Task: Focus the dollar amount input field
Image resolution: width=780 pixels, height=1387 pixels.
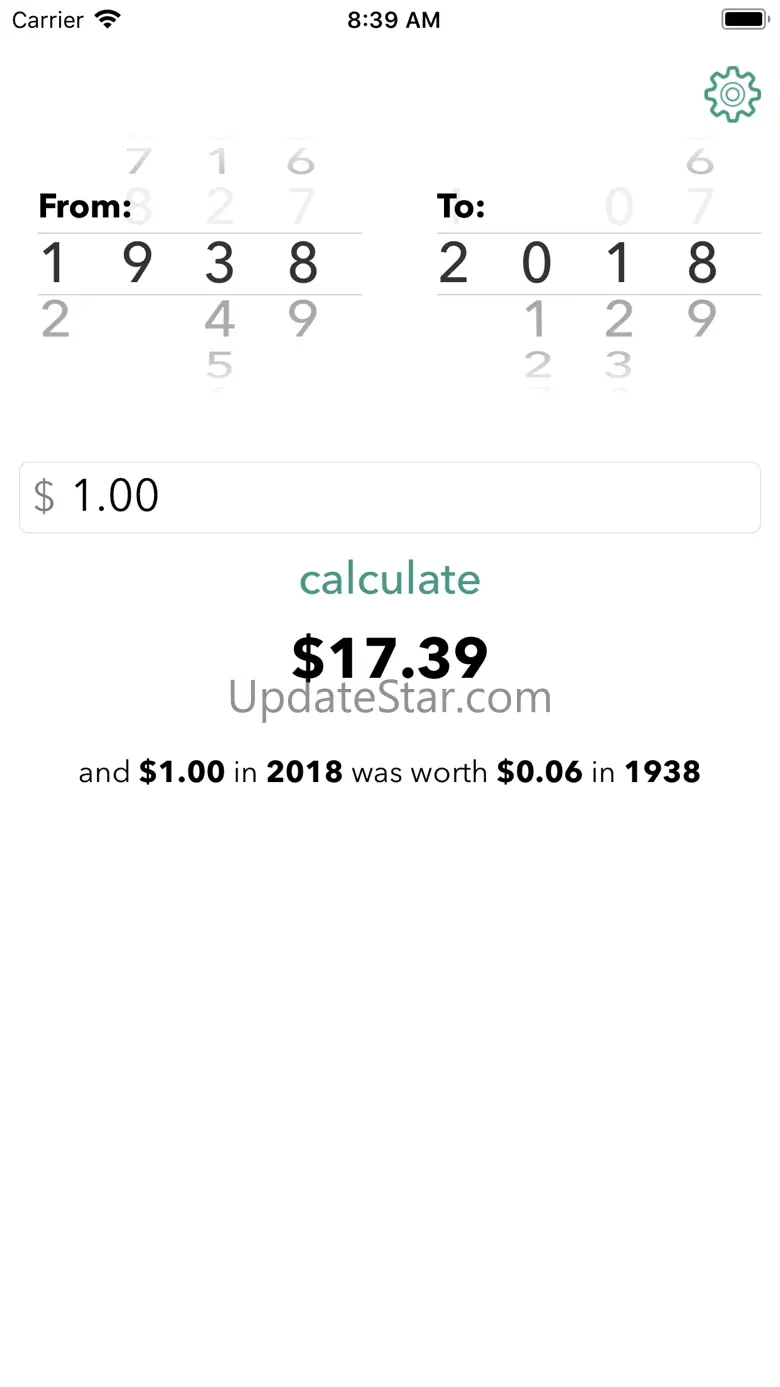Action: [x=400, y=497]
